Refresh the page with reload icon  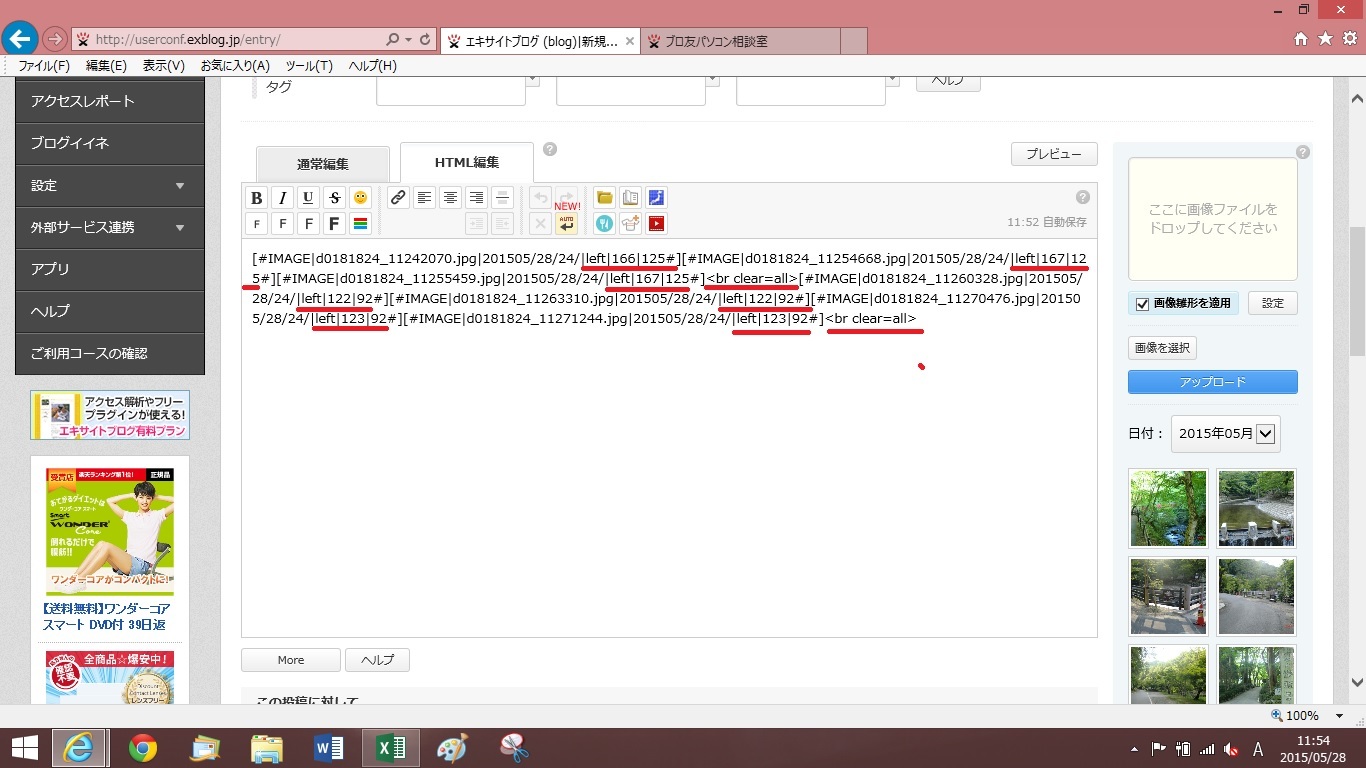426,40
